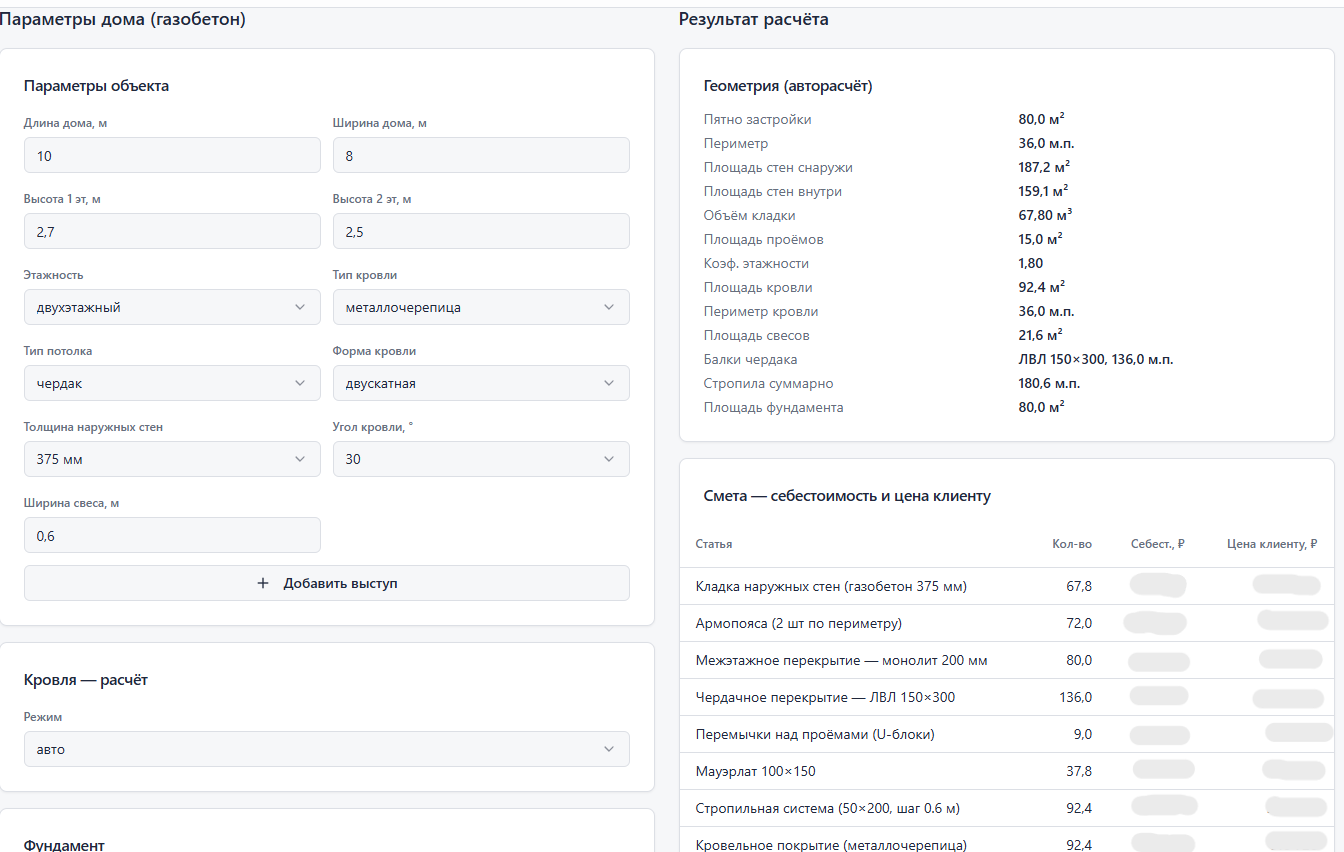Click the Мауэрлат quantity 37,8

pyautogui.click(x=1079, y=771)
